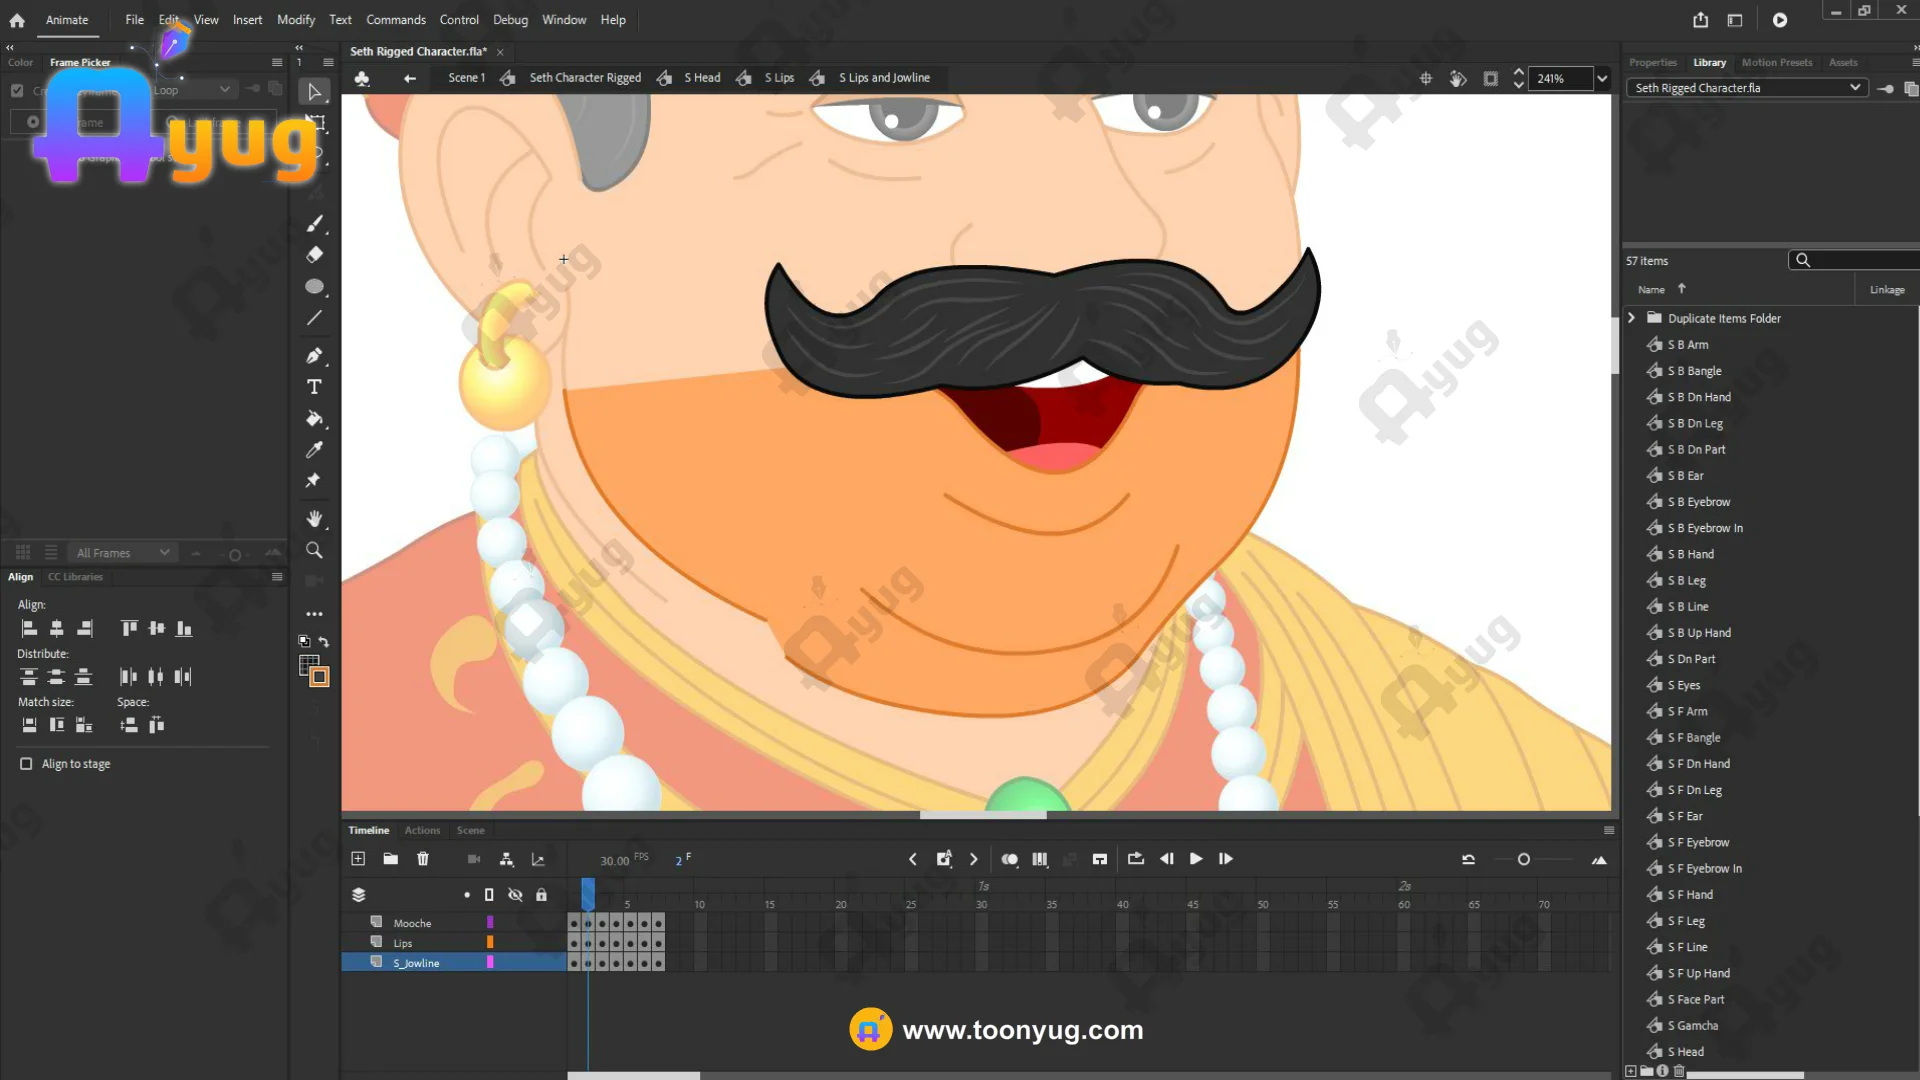
Task: Switch to the Properties tab
Action: [1652, 62]
